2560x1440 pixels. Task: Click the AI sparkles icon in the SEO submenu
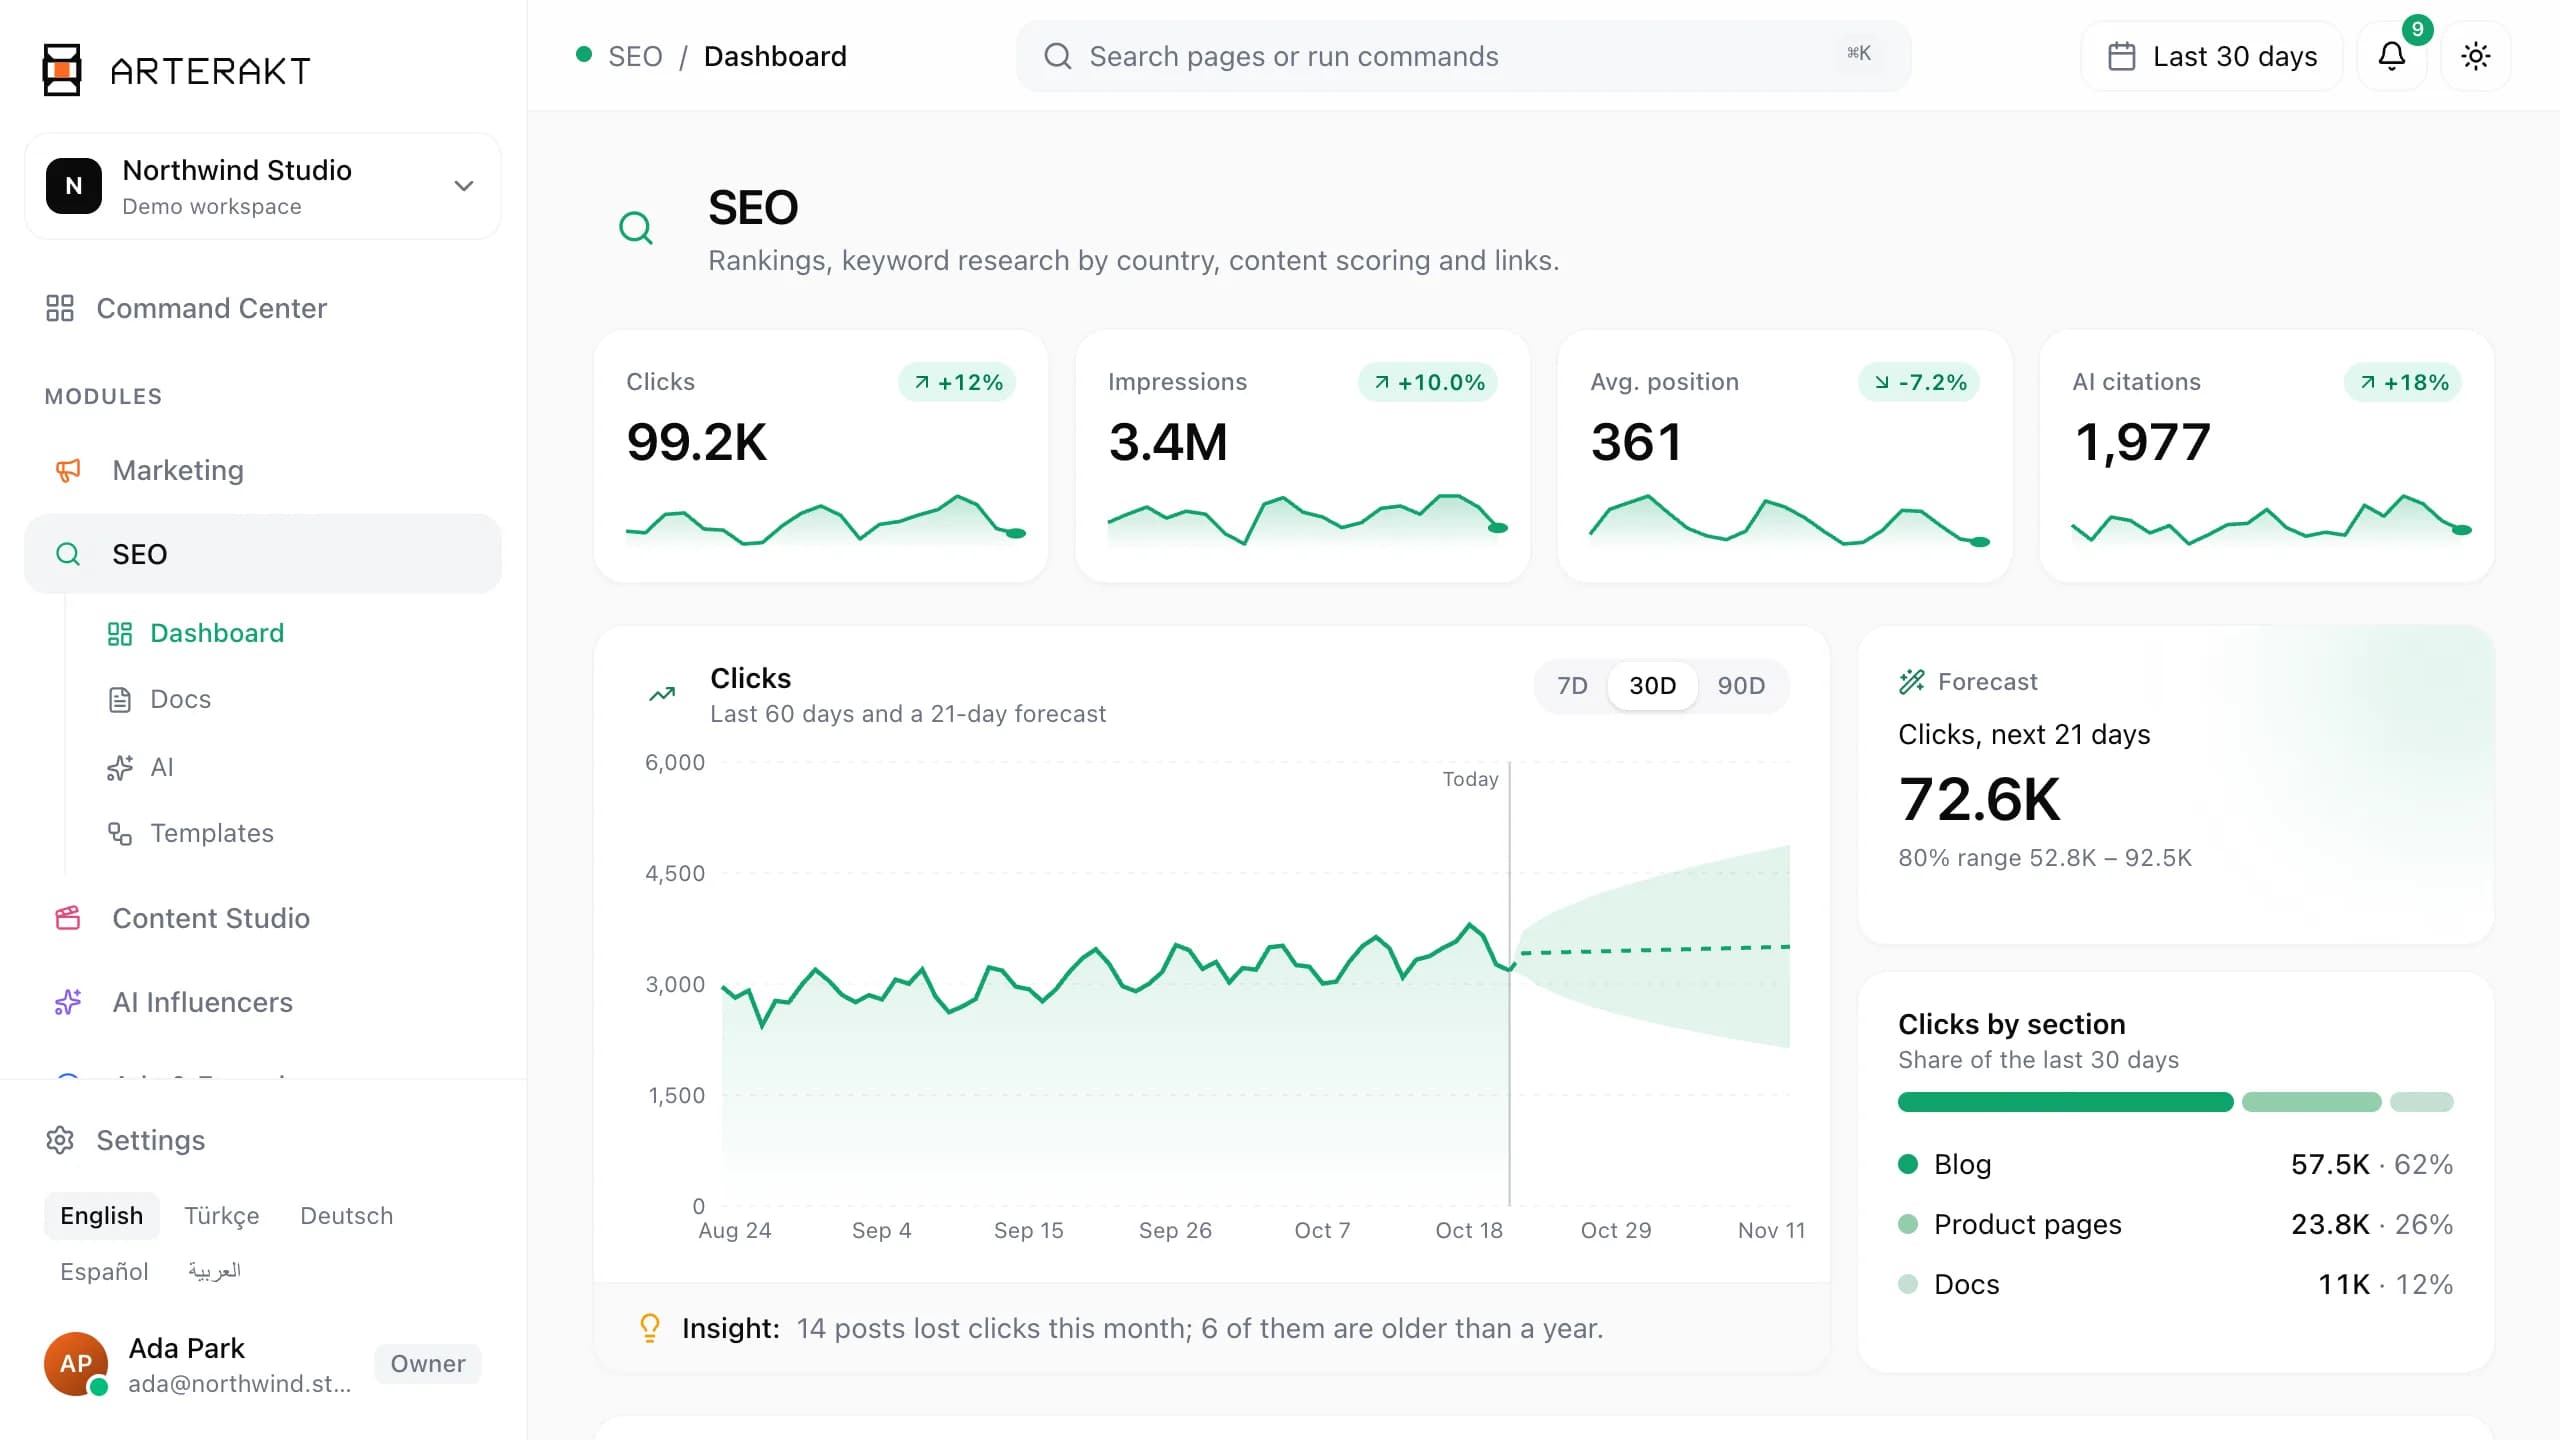120,767
